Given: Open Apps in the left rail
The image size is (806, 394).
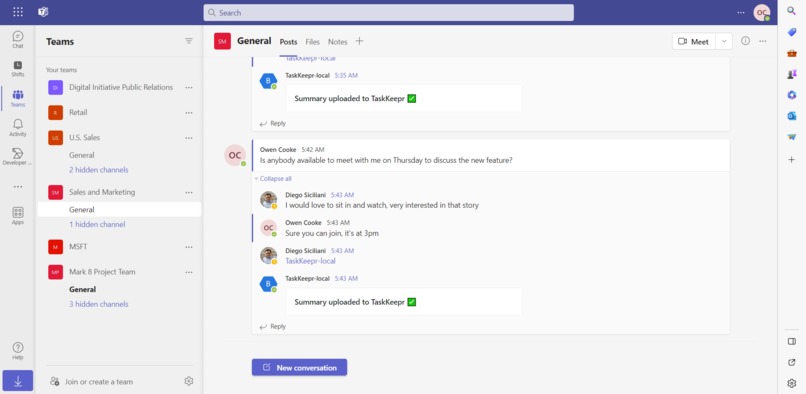Looking at the screenshot, I should [18, 216].
